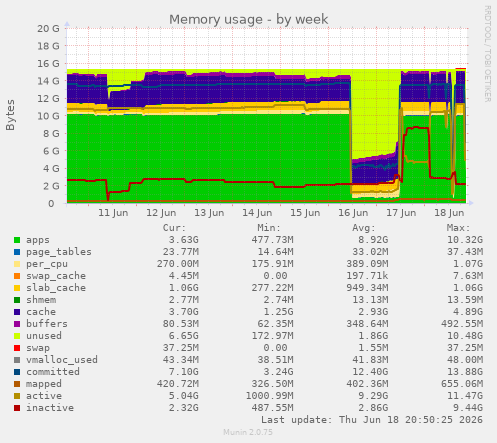Screen dimensions: 497x443
Task: Click the buffers average value 348.64M
Action: [x=367, y=324]
